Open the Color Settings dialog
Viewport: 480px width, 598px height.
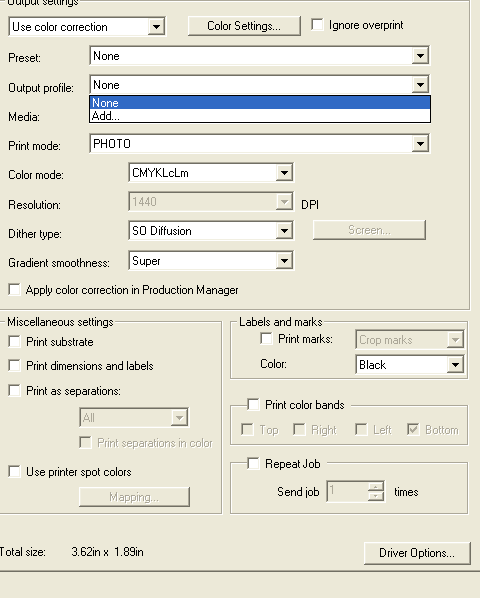pyautogui.click(x=244, y=26)
